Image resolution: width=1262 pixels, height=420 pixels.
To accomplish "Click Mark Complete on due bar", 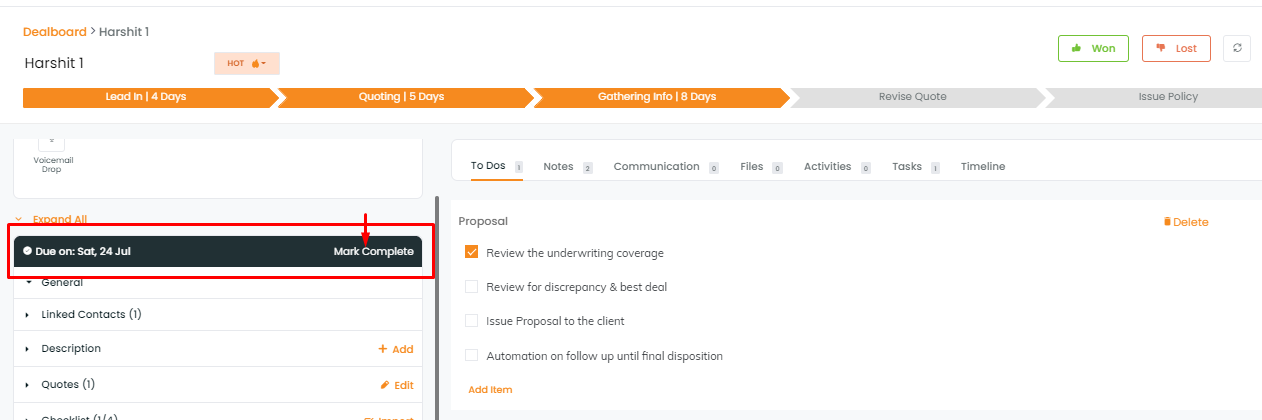I will (373, 252).
